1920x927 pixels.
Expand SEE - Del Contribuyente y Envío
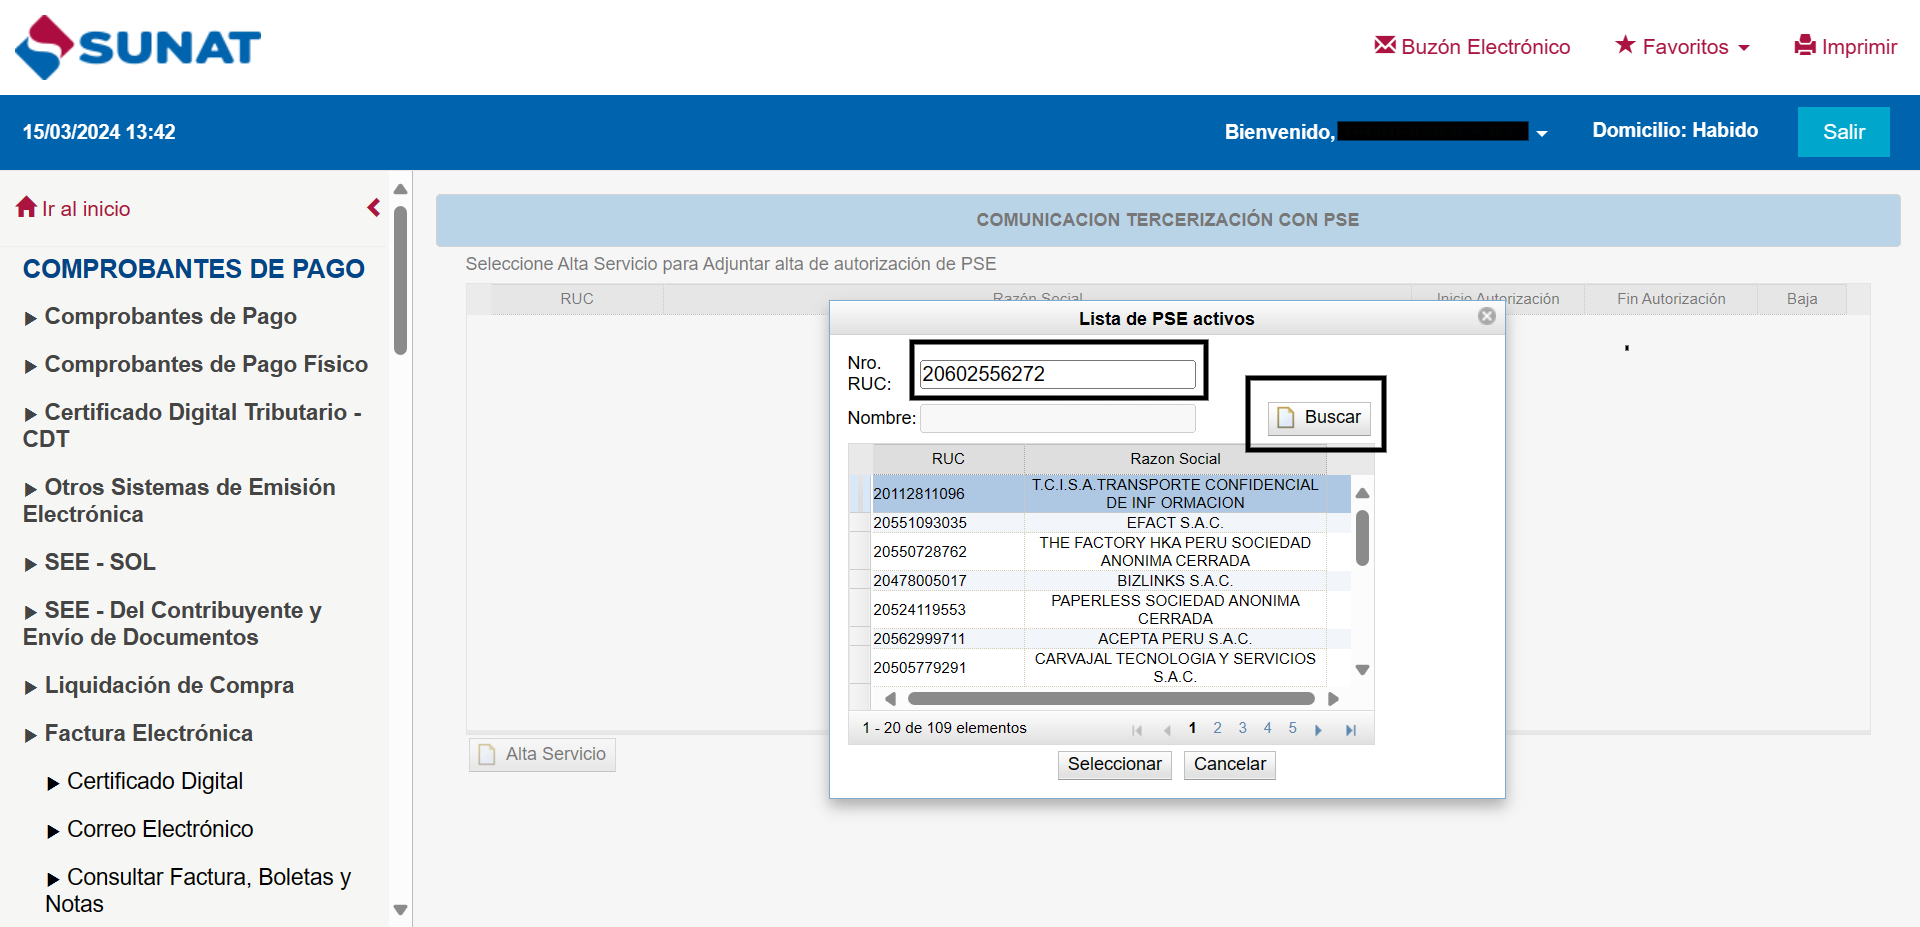pos(172,623)
